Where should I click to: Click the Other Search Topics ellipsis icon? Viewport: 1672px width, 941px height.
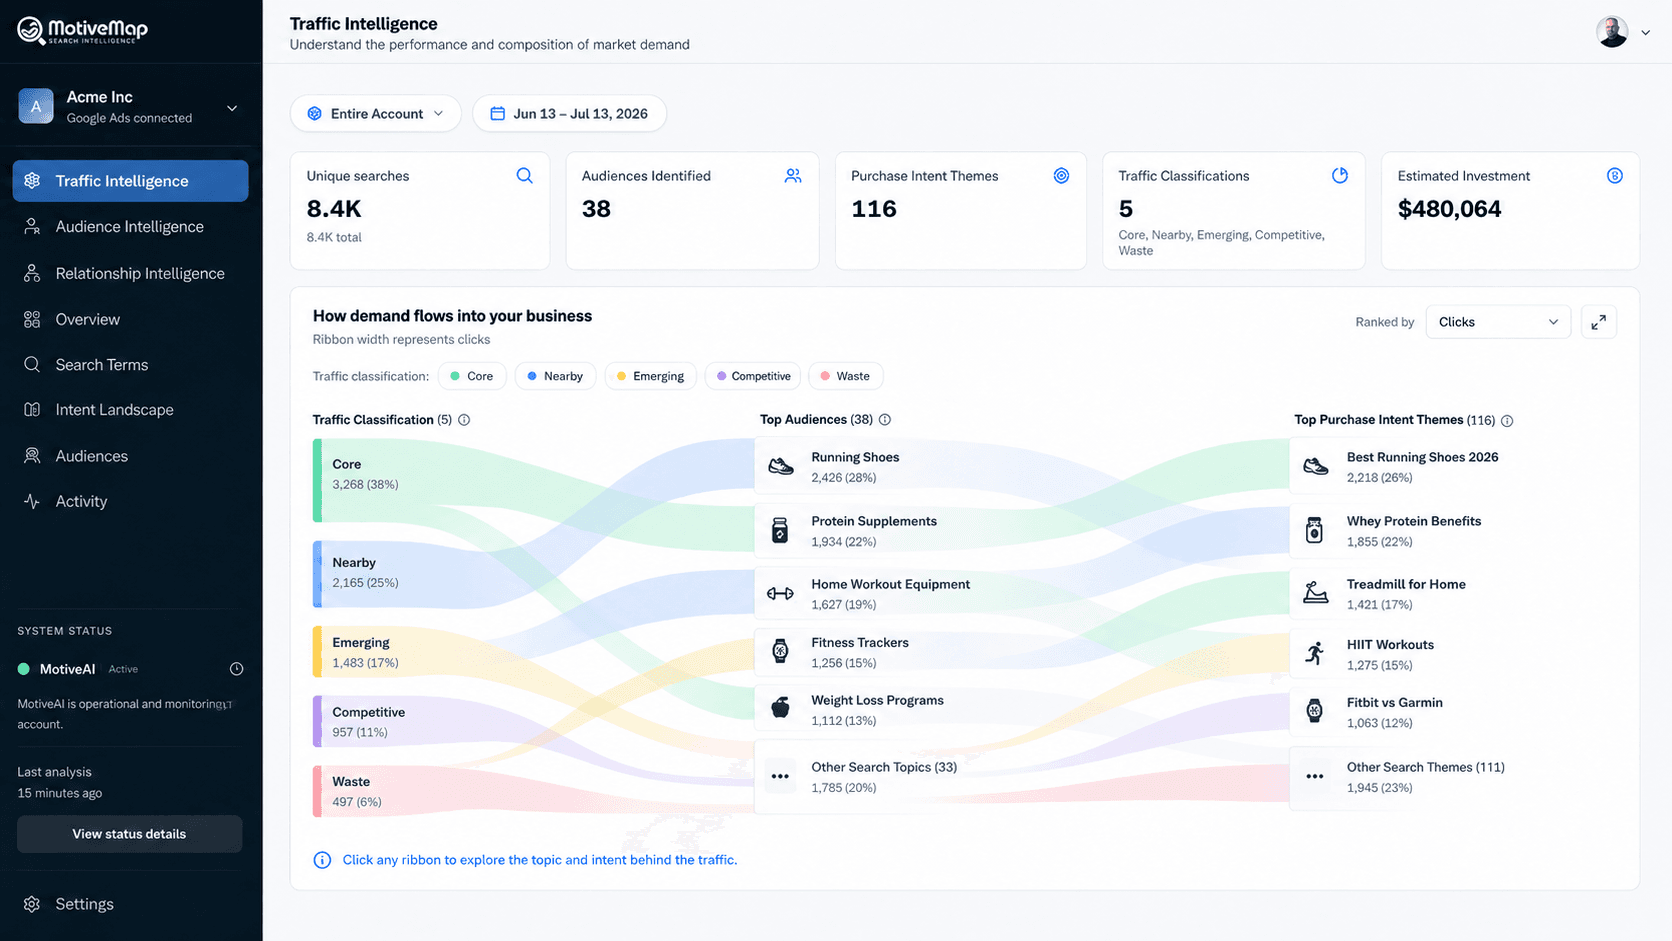[x=780, y=777]
